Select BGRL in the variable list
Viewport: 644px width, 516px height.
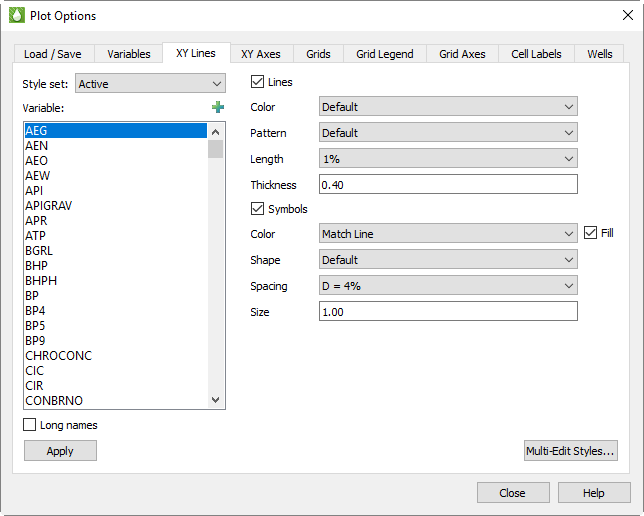click(x=116, y=251)
